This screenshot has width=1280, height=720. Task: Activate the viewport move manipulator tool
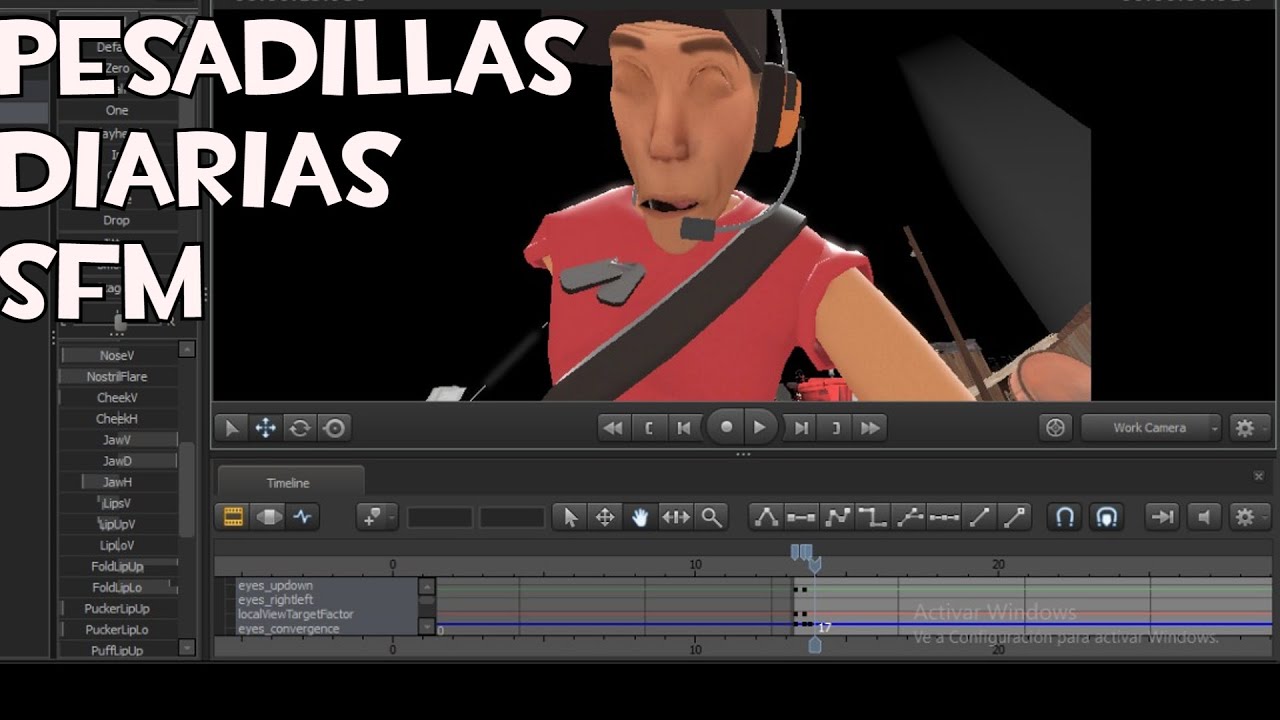coord(265,428)
